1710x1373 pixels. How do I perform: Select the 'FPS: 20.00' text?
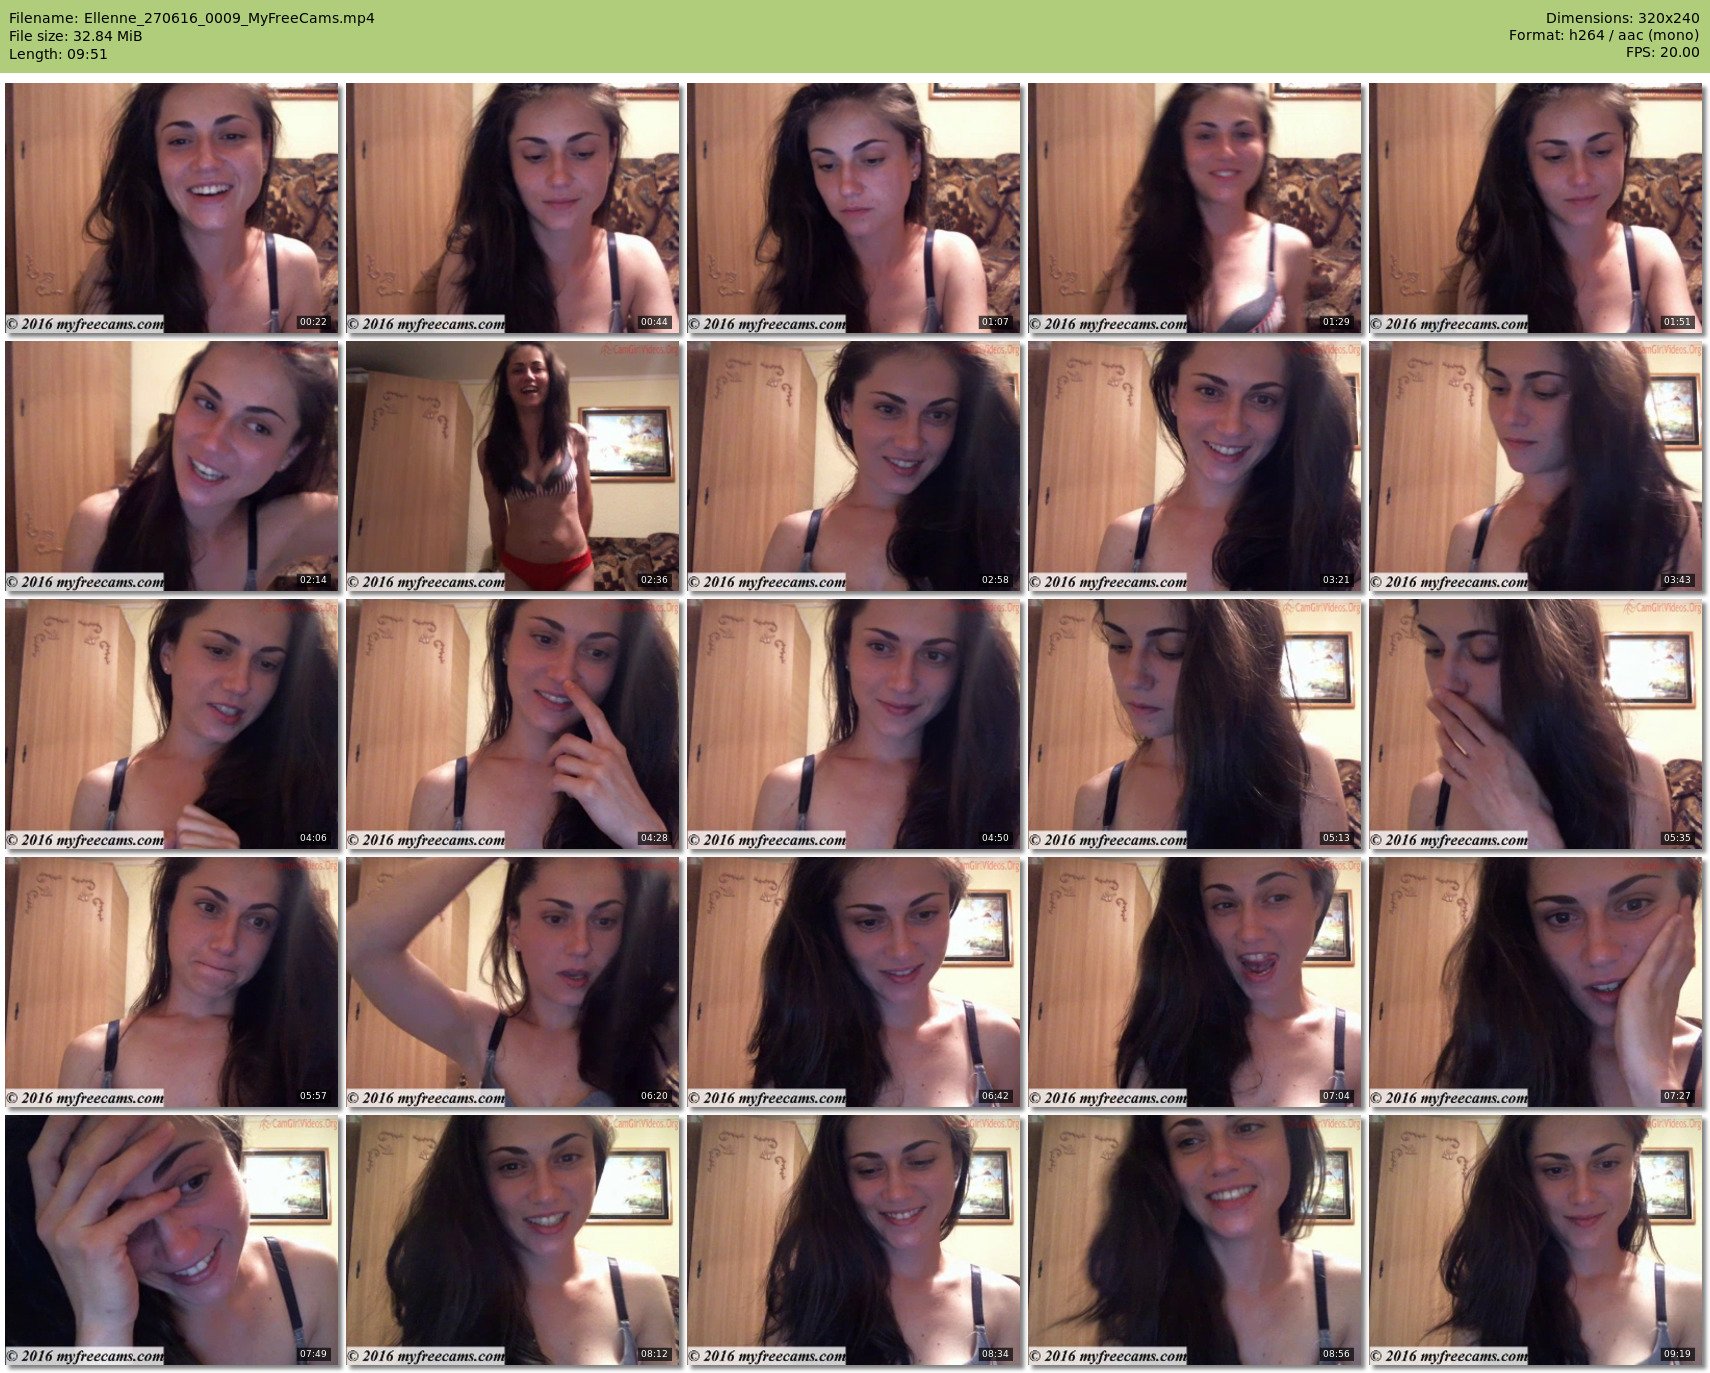(1662, 52)
